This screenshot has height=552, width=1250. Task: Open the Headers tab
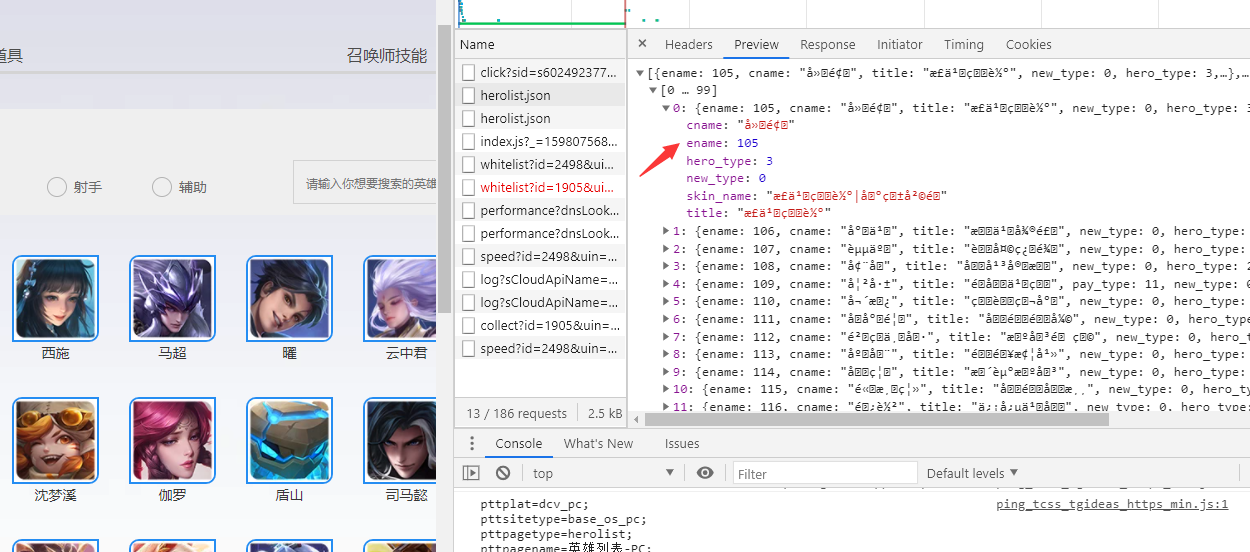click(x=689, y=44)
